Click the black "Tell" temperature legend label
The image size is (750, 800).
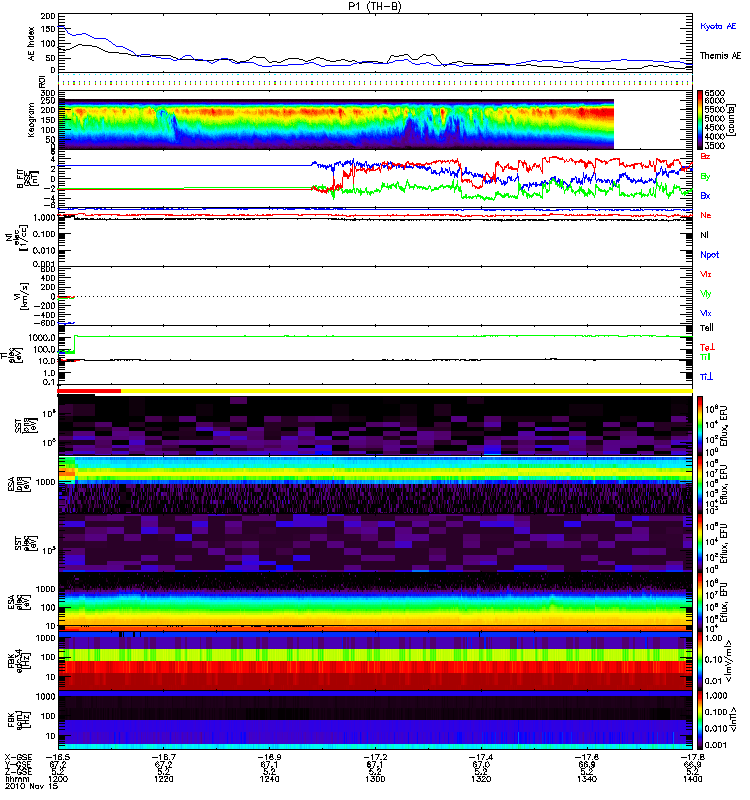706,328
